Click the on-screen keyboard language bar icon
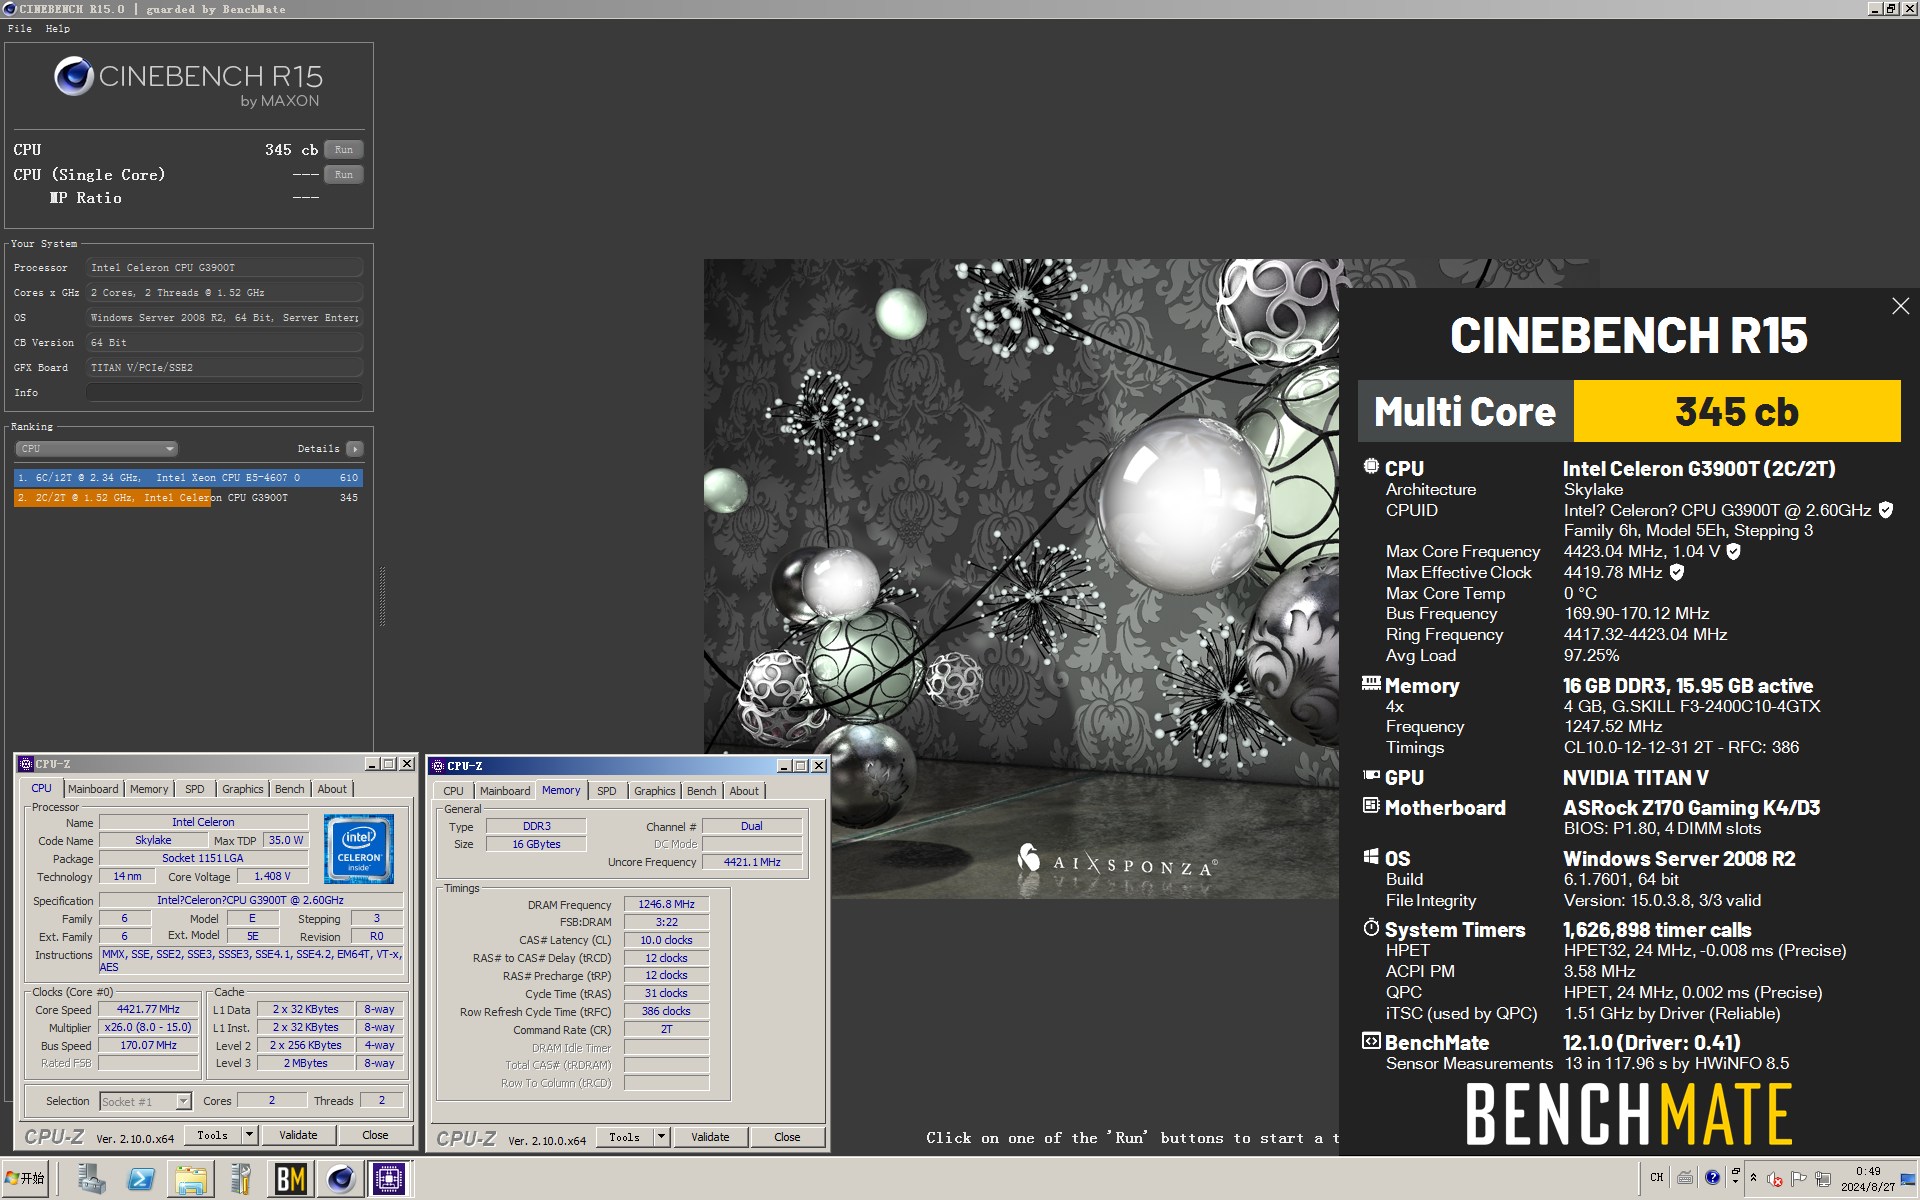Image resolution: width=1920 pixels, height=1200 pixels. pos(1685,1177)
